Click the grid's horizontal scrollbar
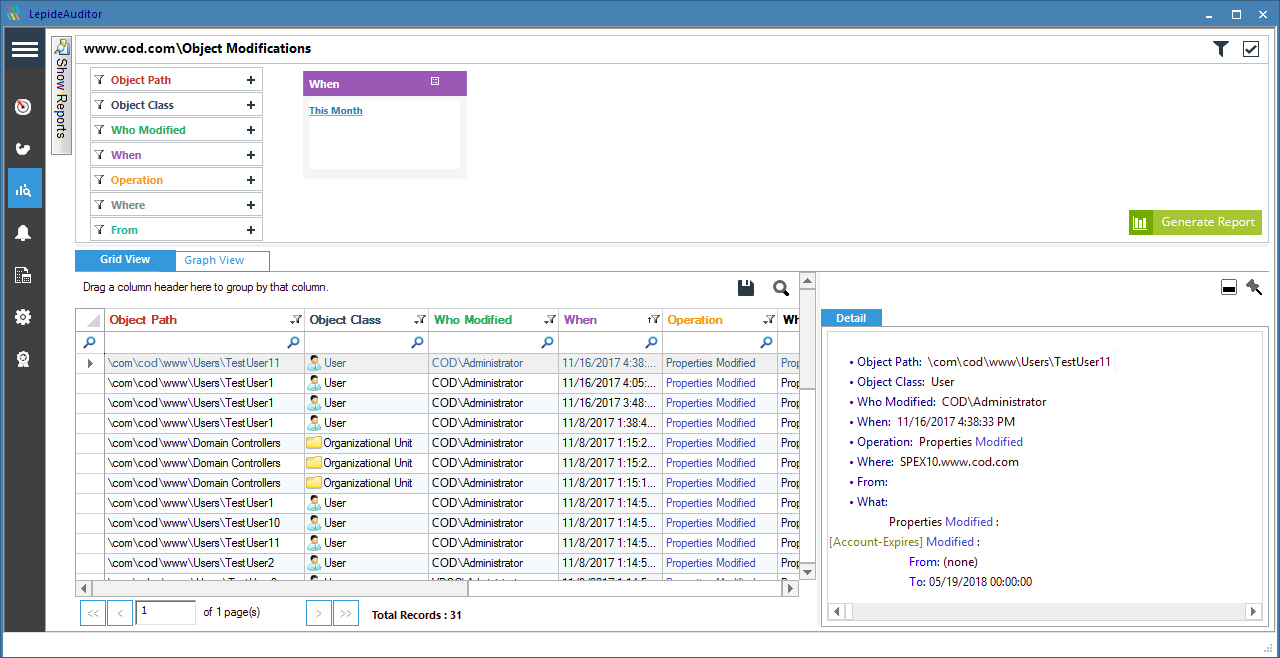 [x=437, y=589]
